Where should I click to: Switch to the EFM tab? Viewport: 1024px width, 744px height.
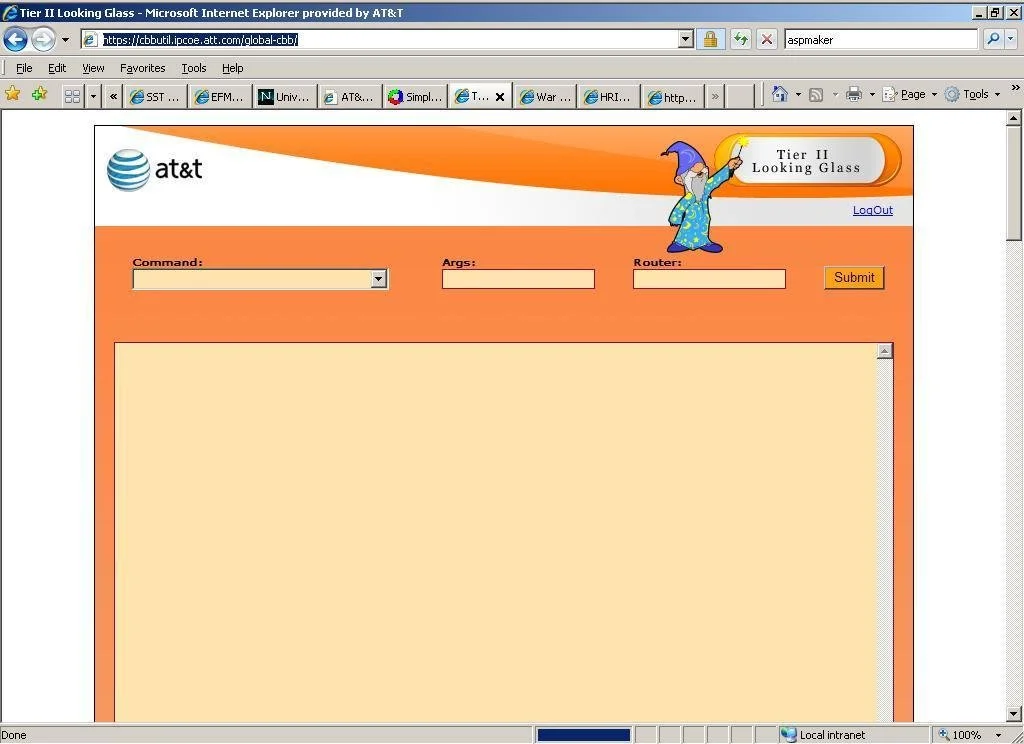(219, 97)
